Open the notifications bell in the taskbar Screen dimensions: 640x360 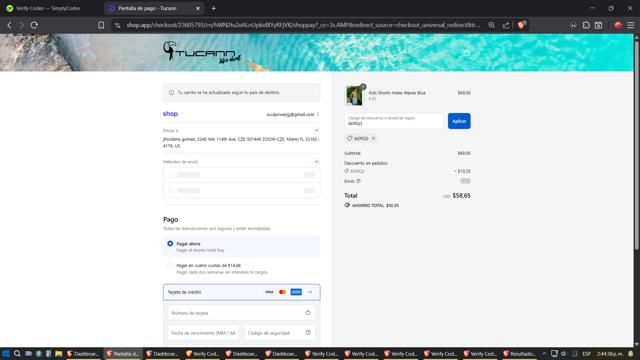point(631,354)
